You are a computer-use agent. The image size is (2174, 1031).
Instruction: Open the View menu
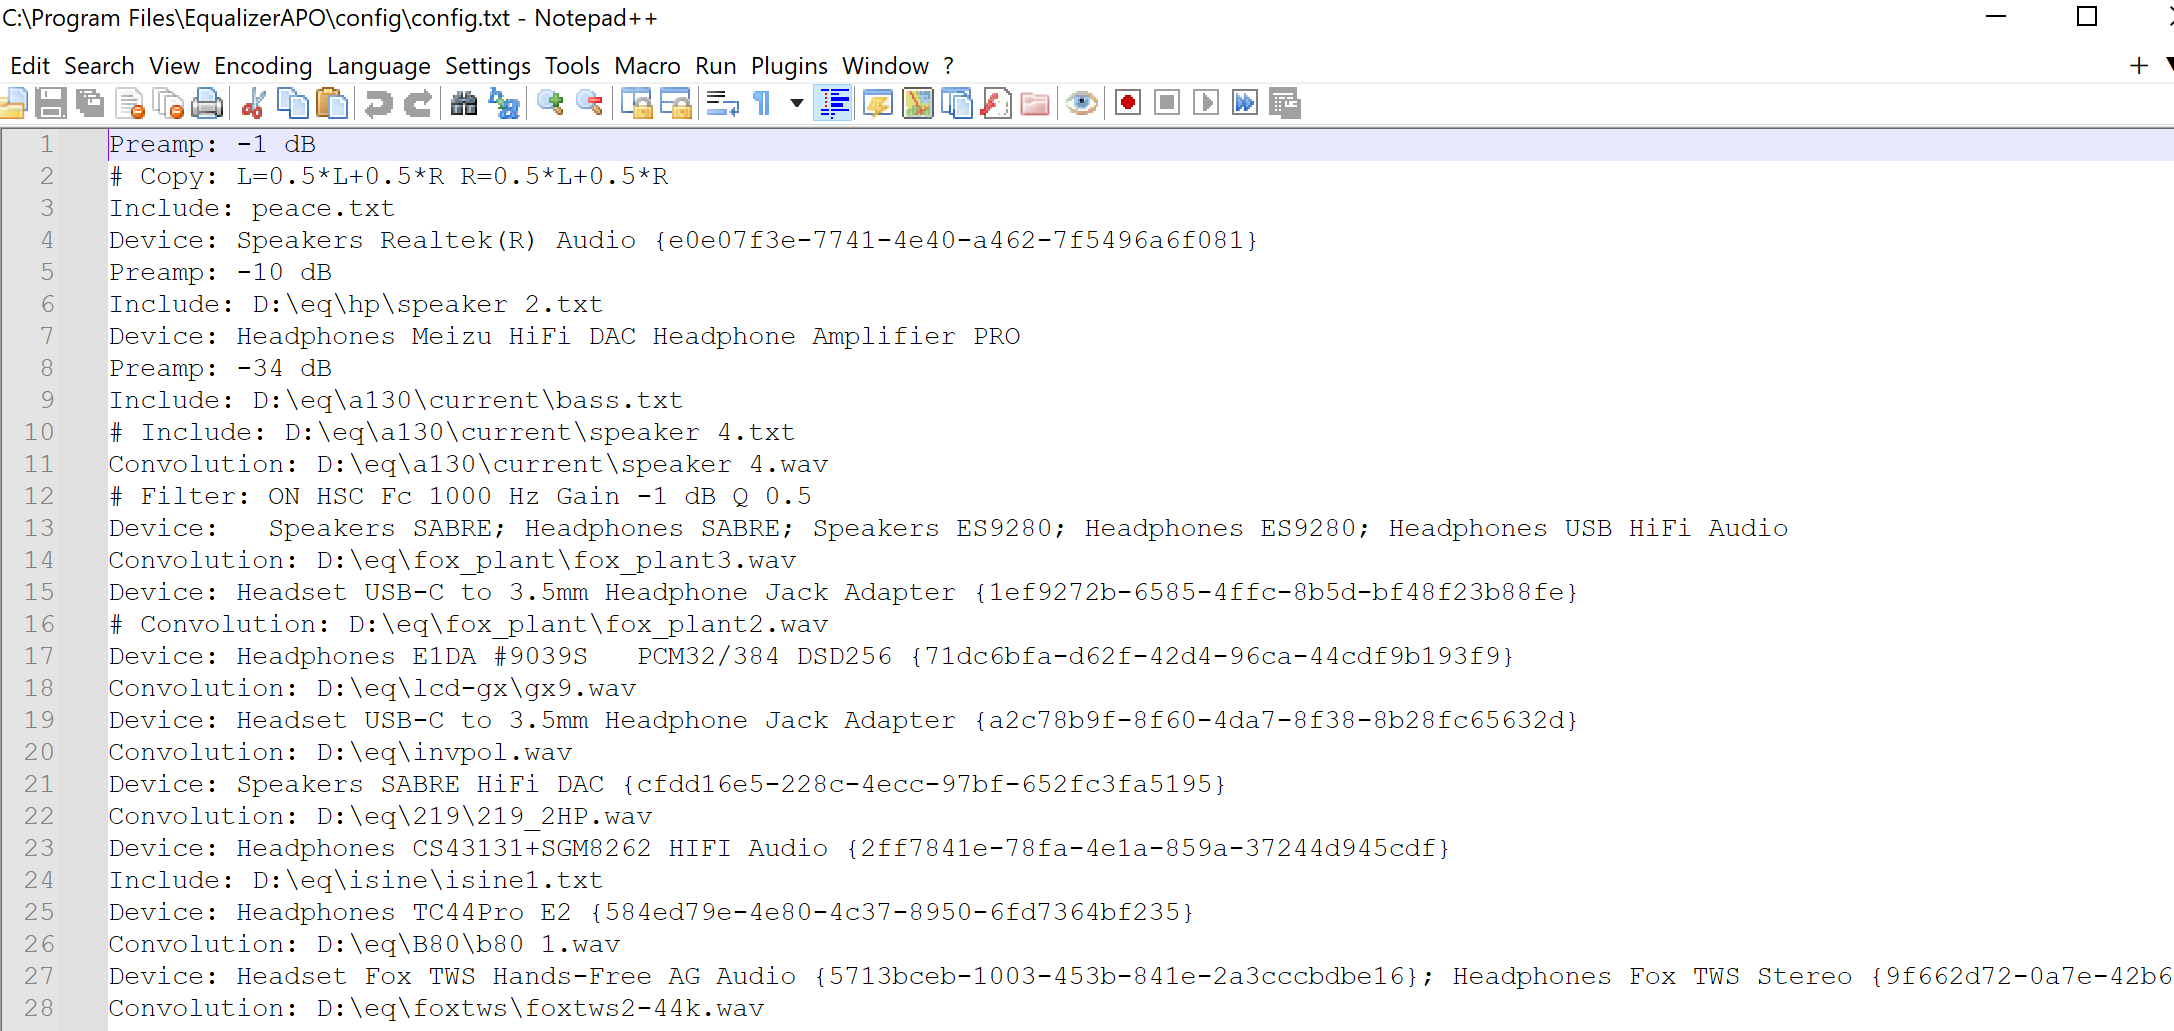tap(174, 66)
